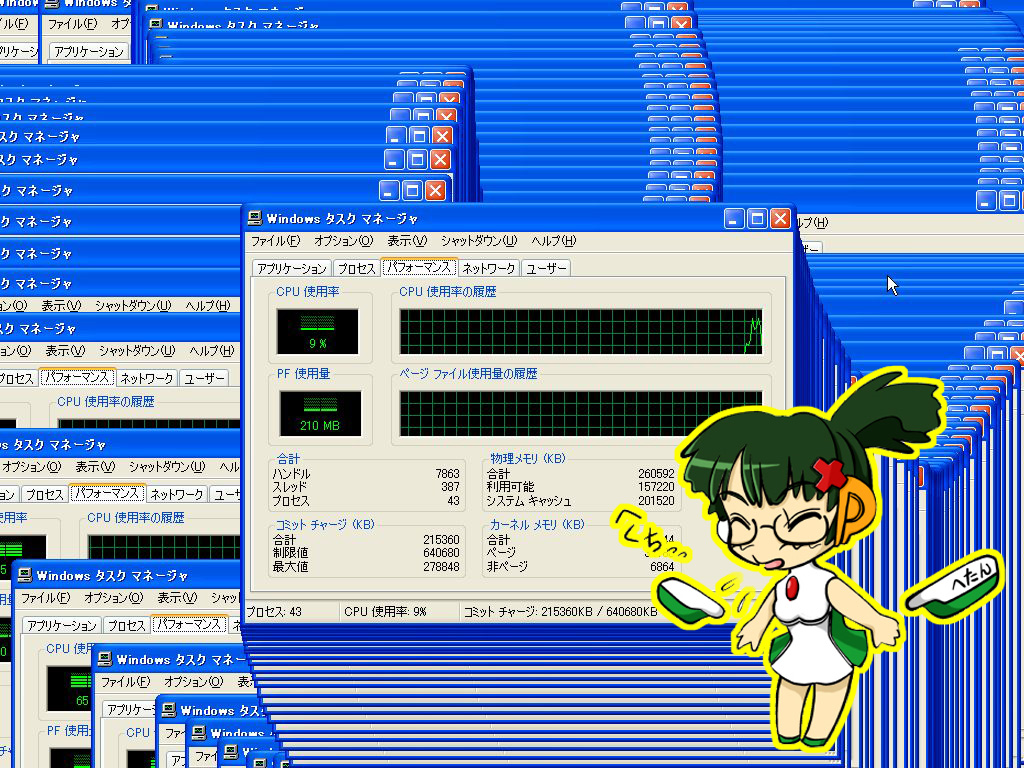
Task: Open ヘルプ(H) menu in the foreground window
Action: (554, 241)
